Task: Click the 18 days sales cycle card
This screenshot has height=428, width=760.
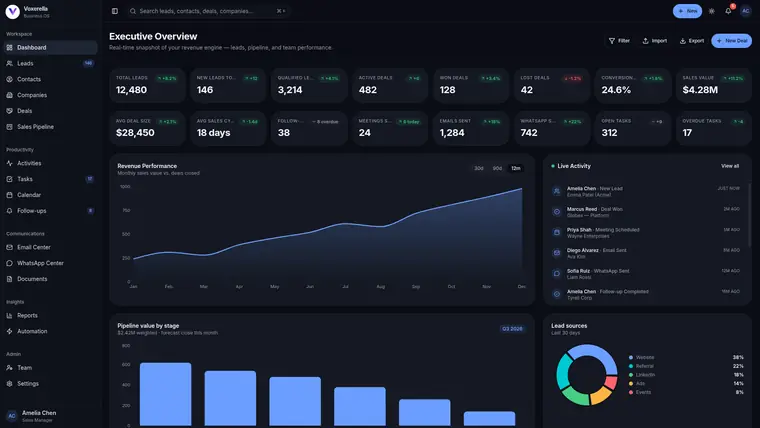Action: point(228,128)
